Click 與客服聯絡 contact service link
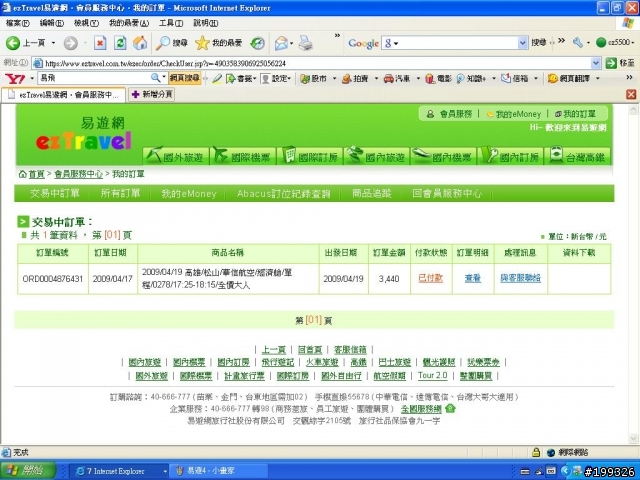 tap(520, 278)
